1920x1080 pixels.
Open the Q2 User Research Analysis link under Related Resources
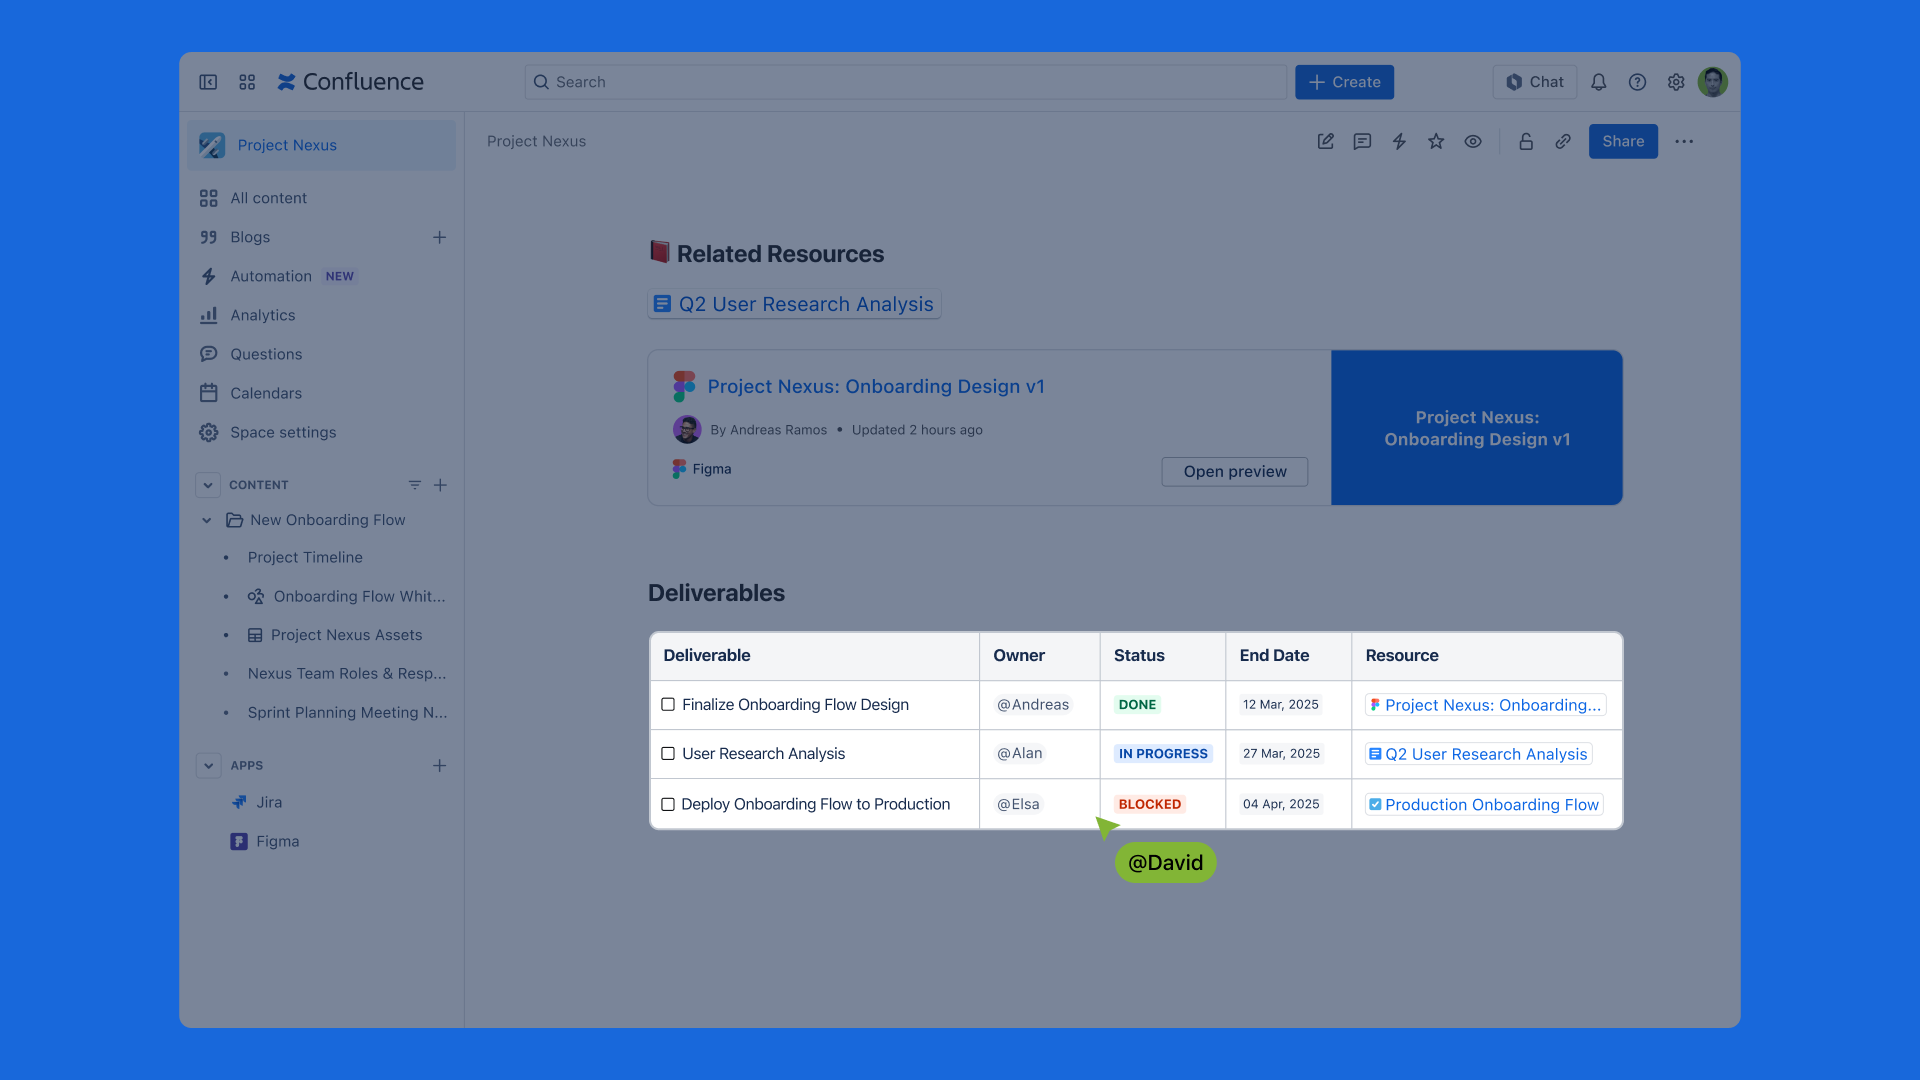(x=794, y=304)
